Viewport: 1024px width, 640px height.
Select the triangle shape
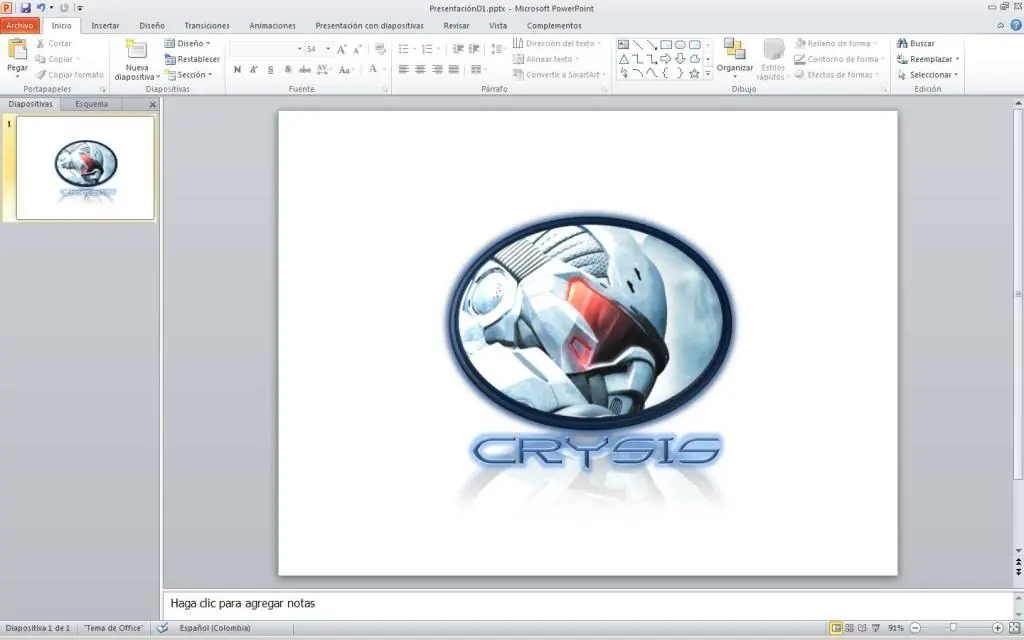pyautogui.click(x=623, y=59)
